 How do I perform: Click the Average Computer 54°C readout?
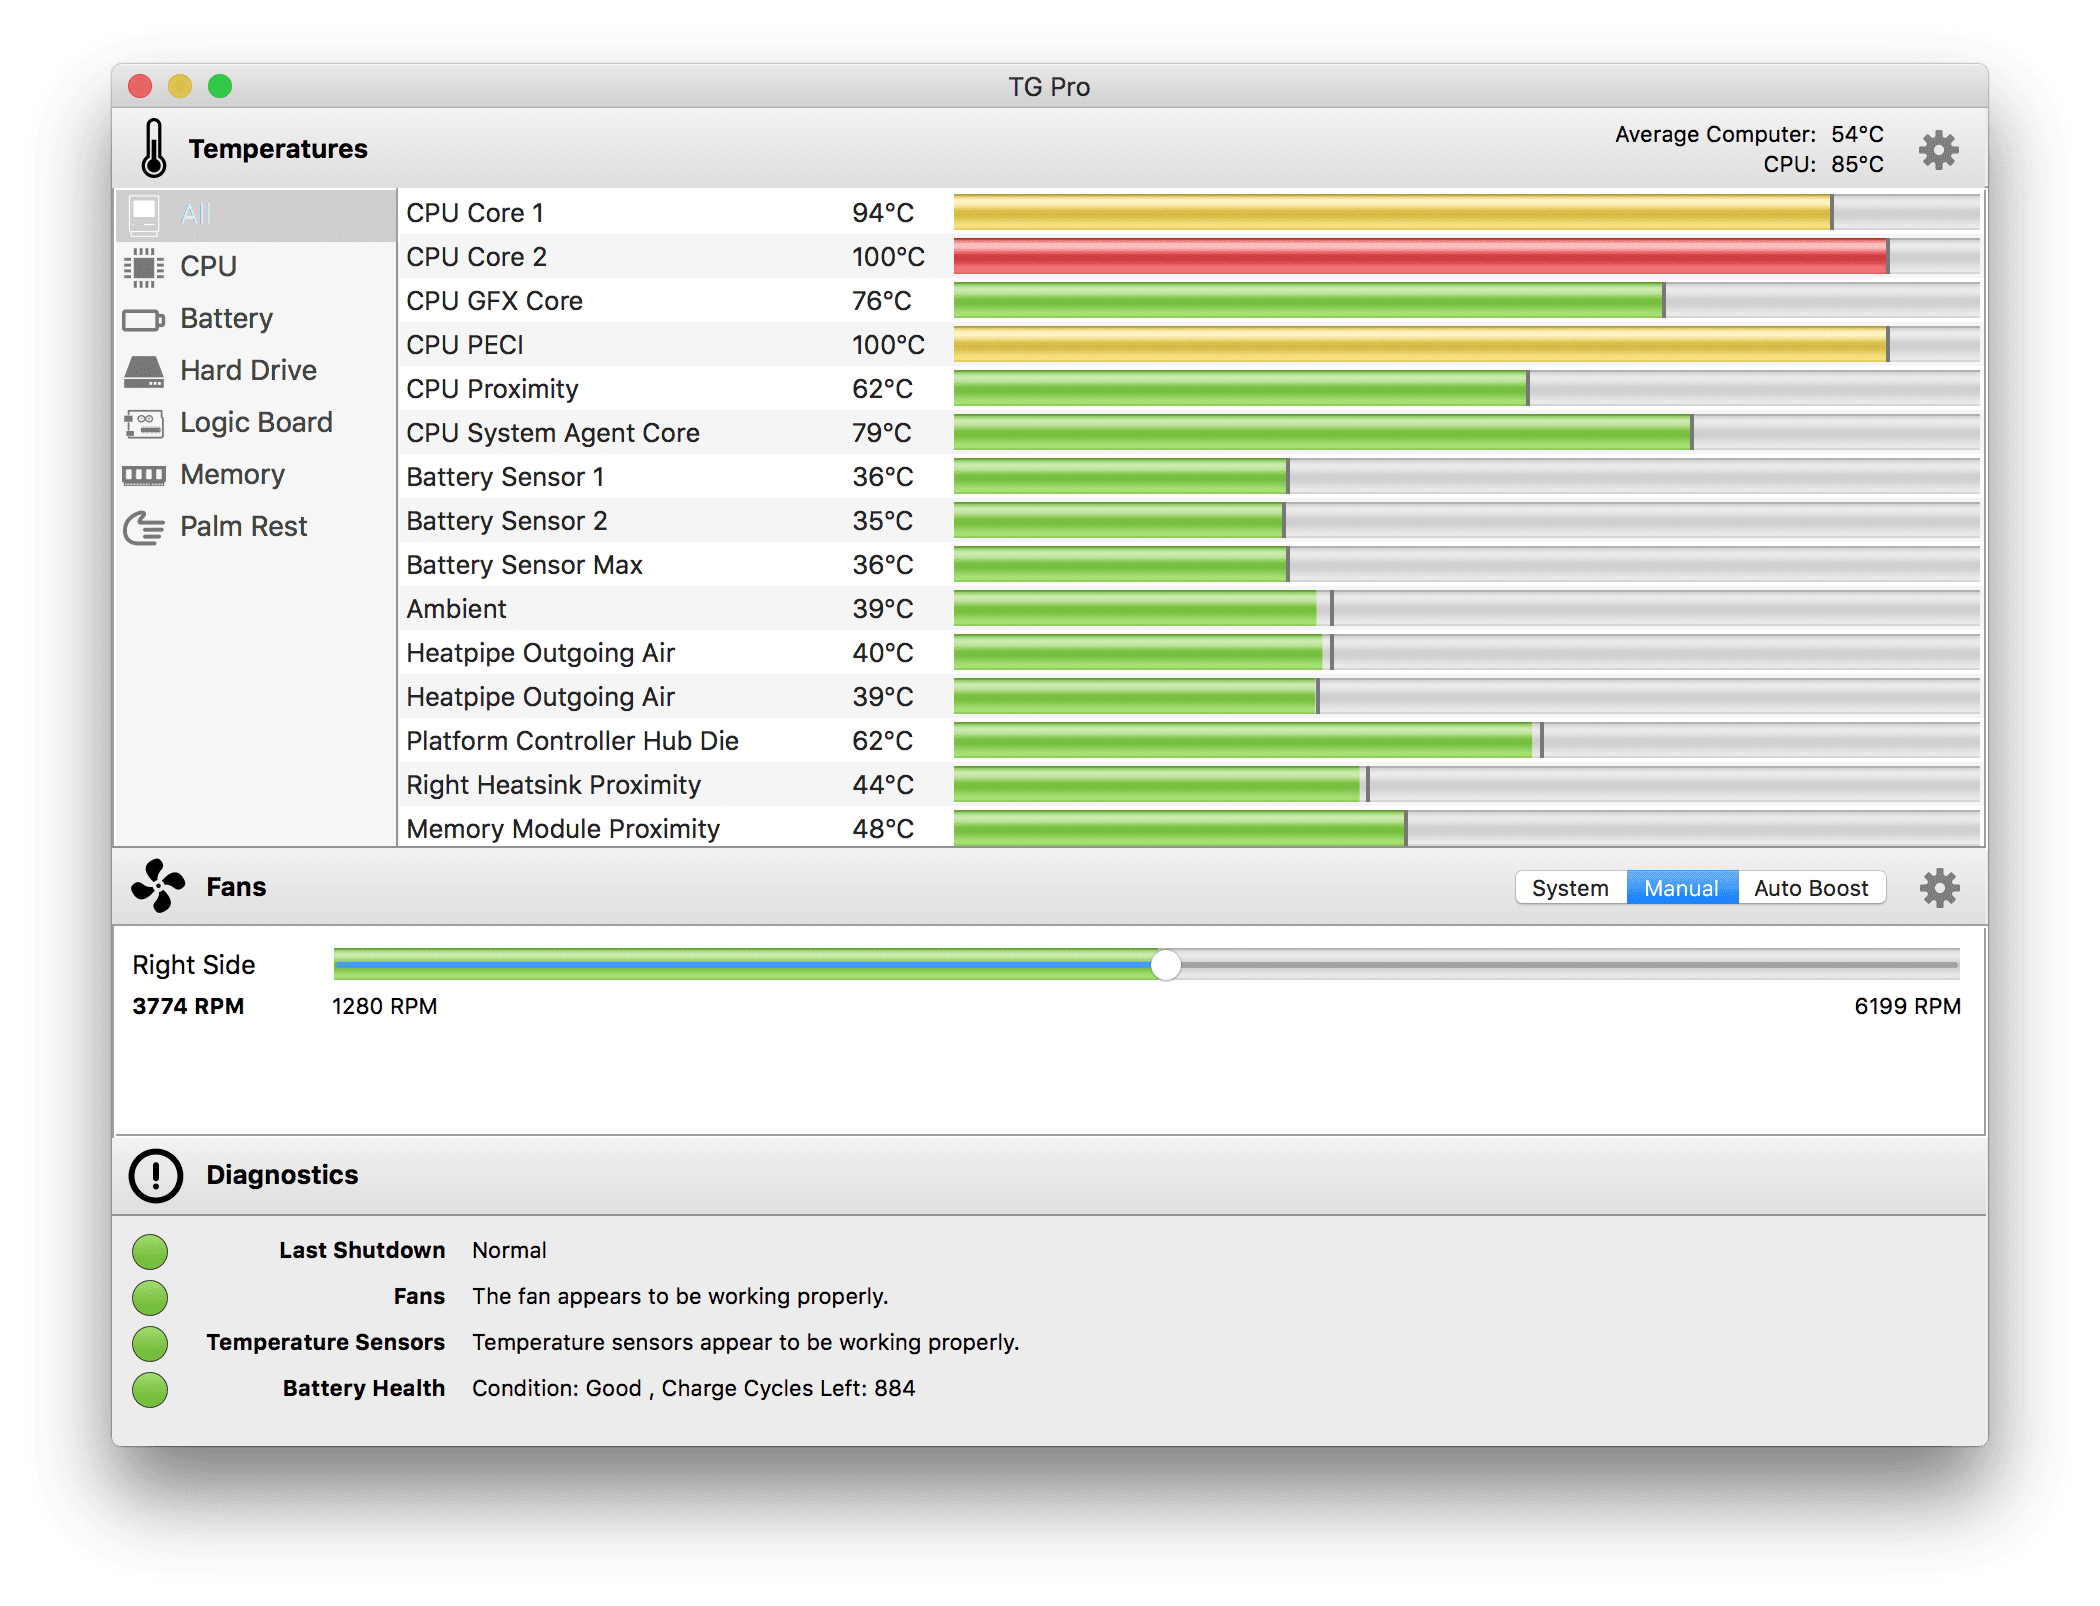(x=1749, y=134)
